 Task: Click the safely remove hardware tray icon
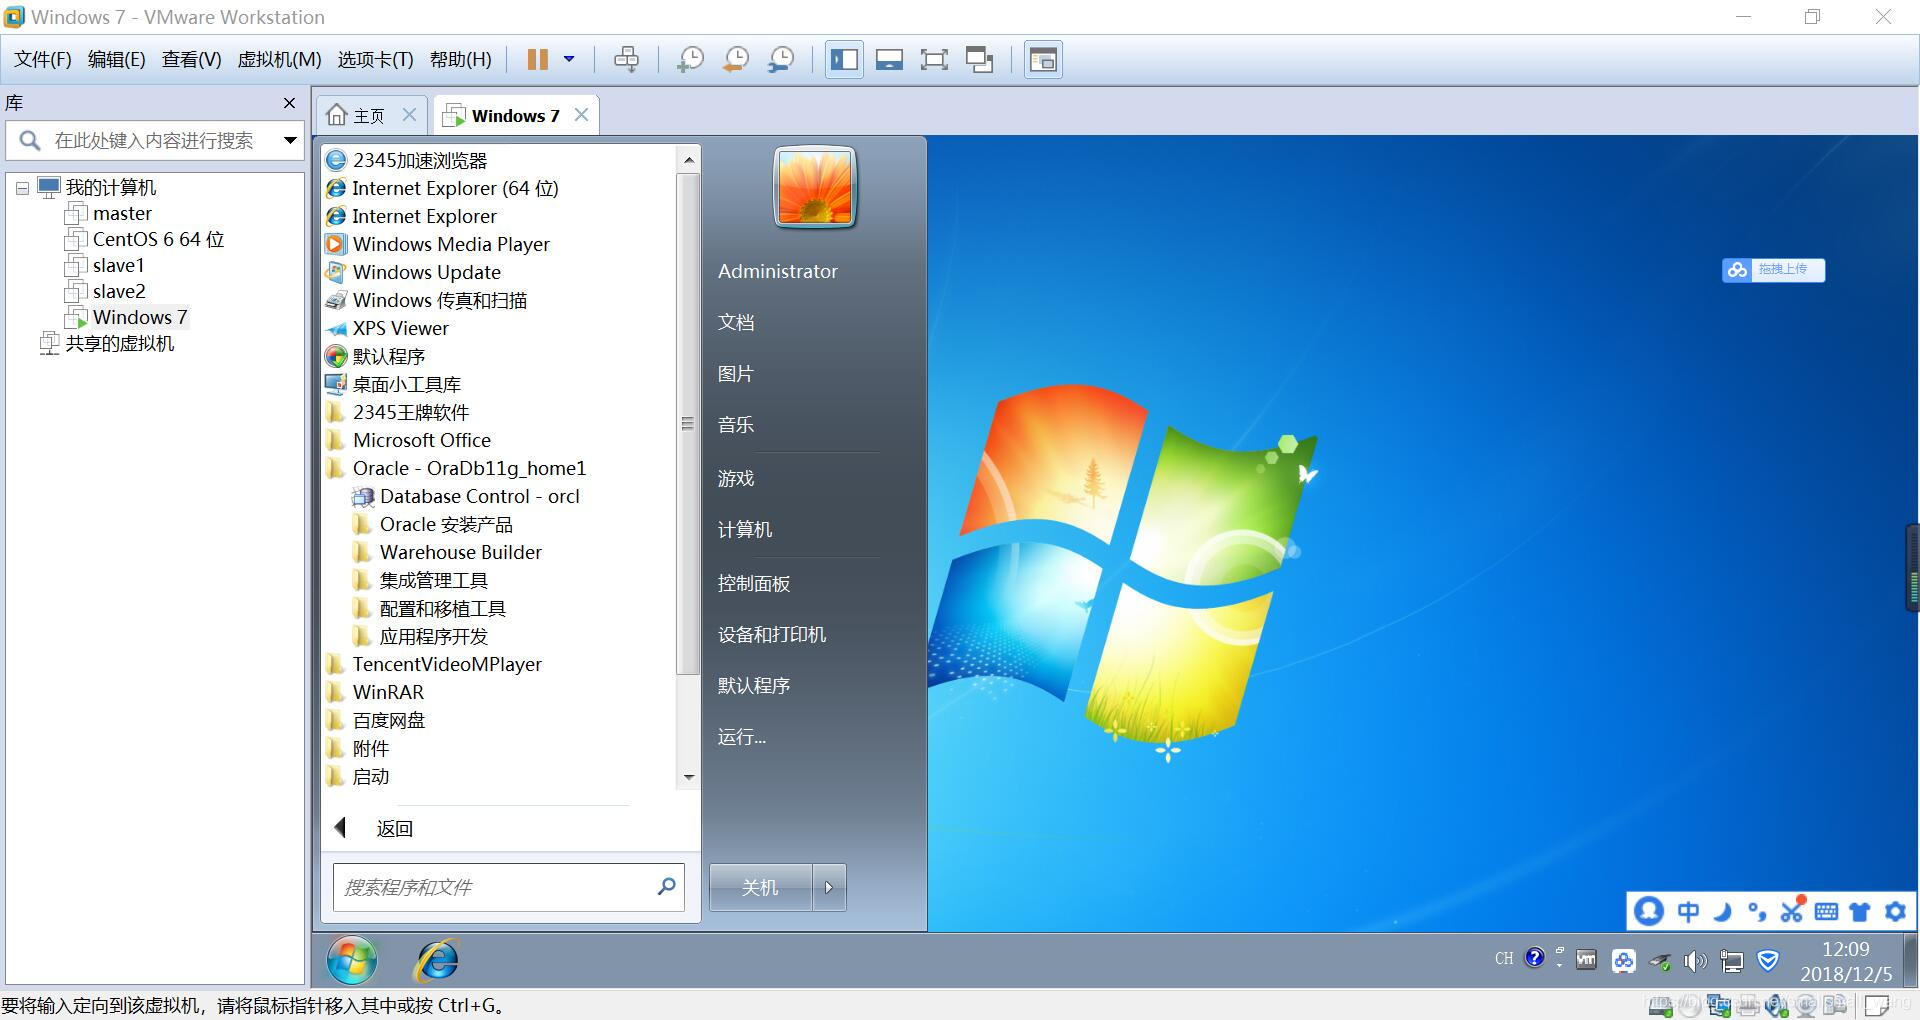1660,962
